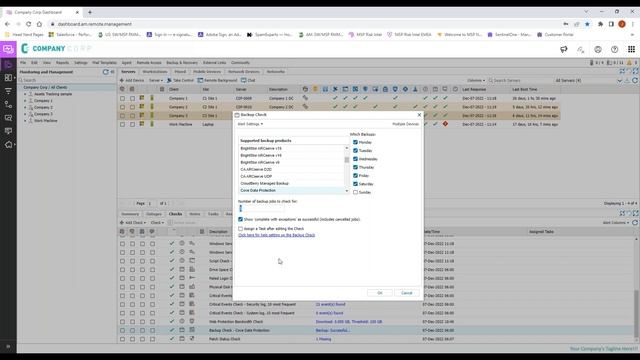Select Core Data Protection in products list
This screenshot has width=640, height=360.
pos(291,191)
